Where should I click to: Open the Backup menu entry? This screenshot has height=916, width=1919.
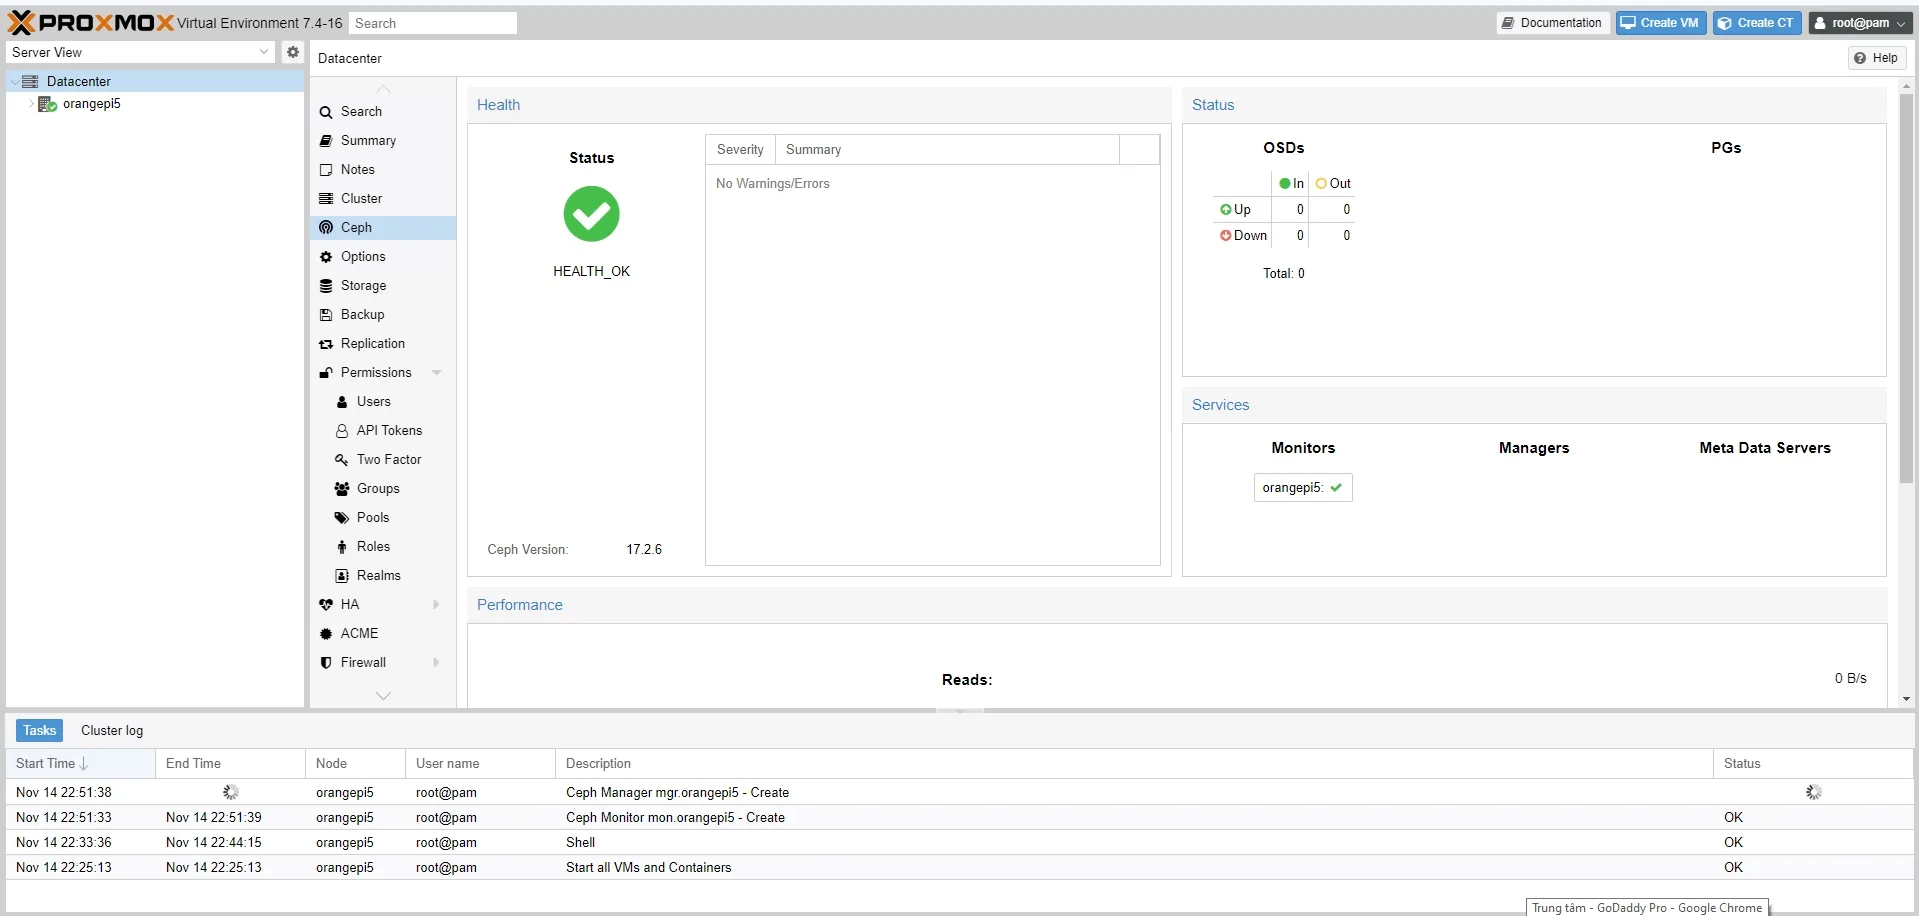[383, 315]
